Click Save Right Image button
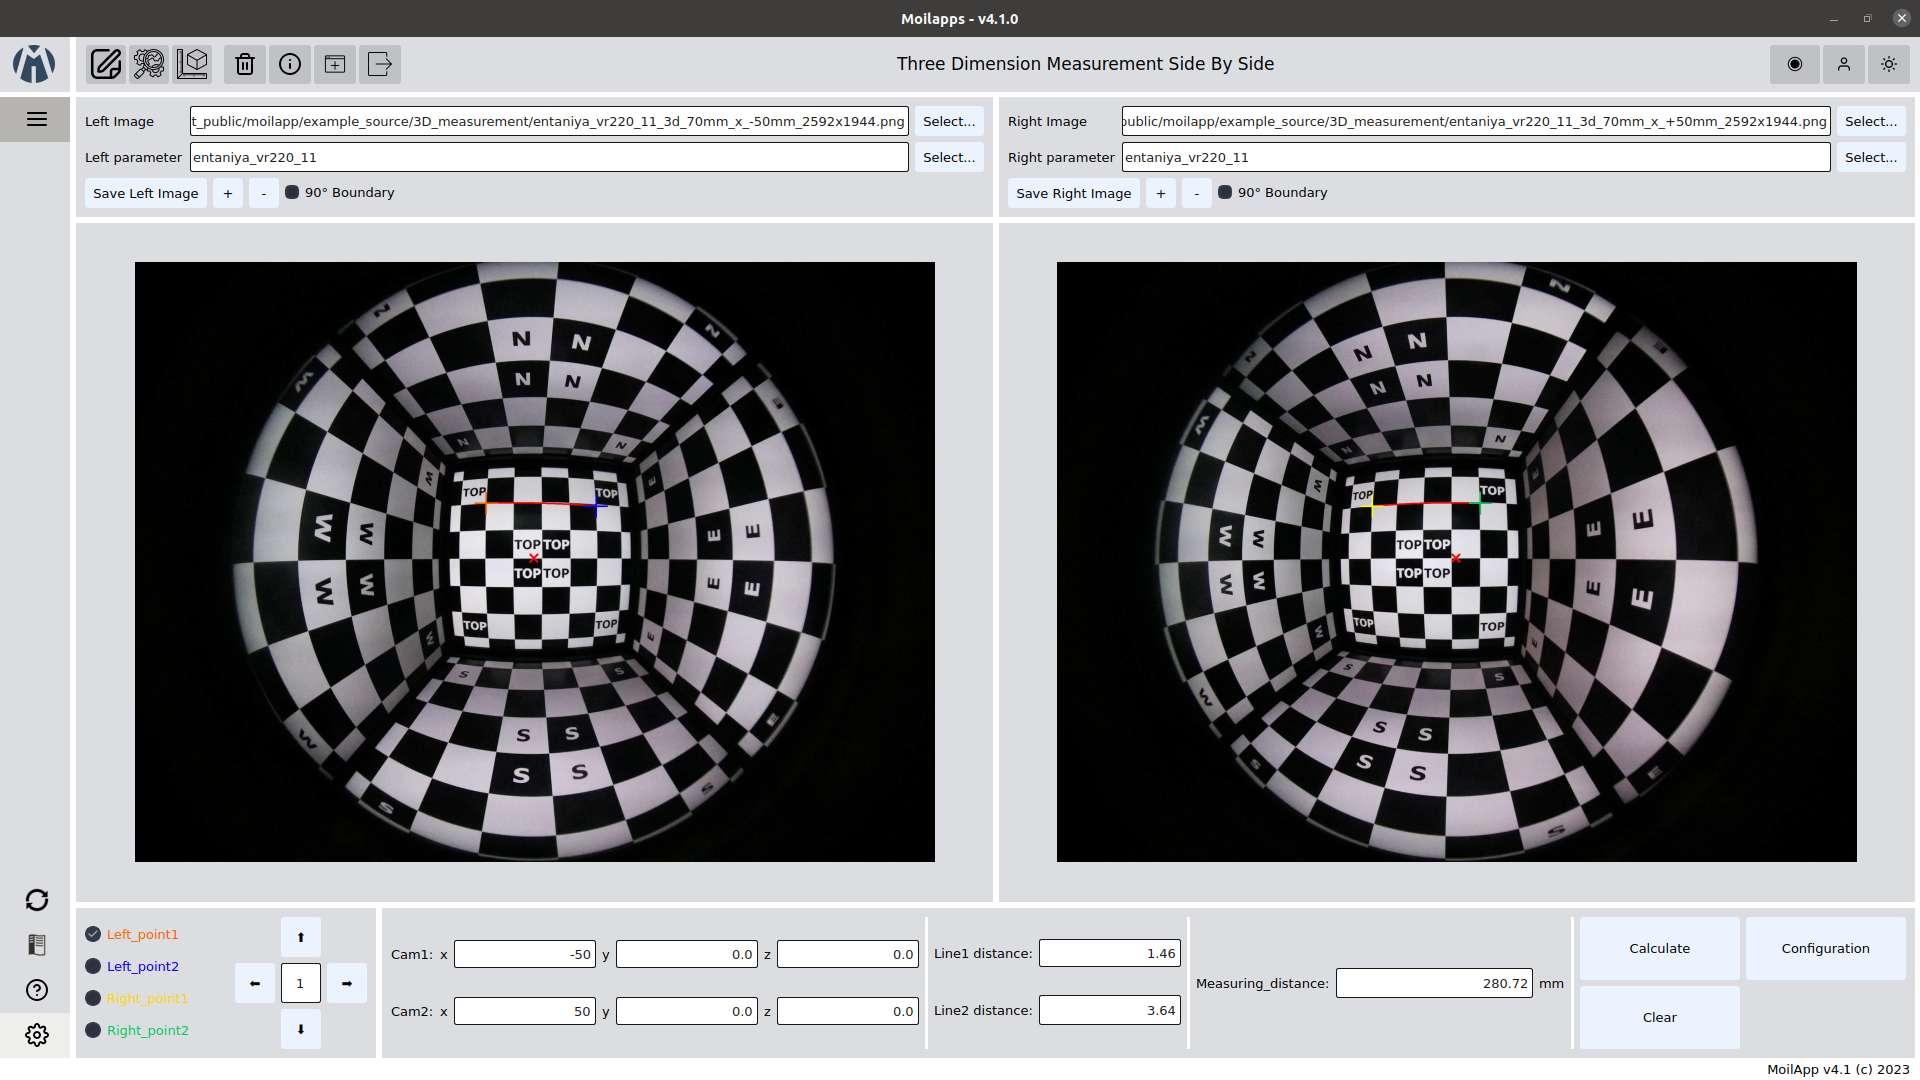Screen dimensions: 1920x1080 coord(1074,193)
